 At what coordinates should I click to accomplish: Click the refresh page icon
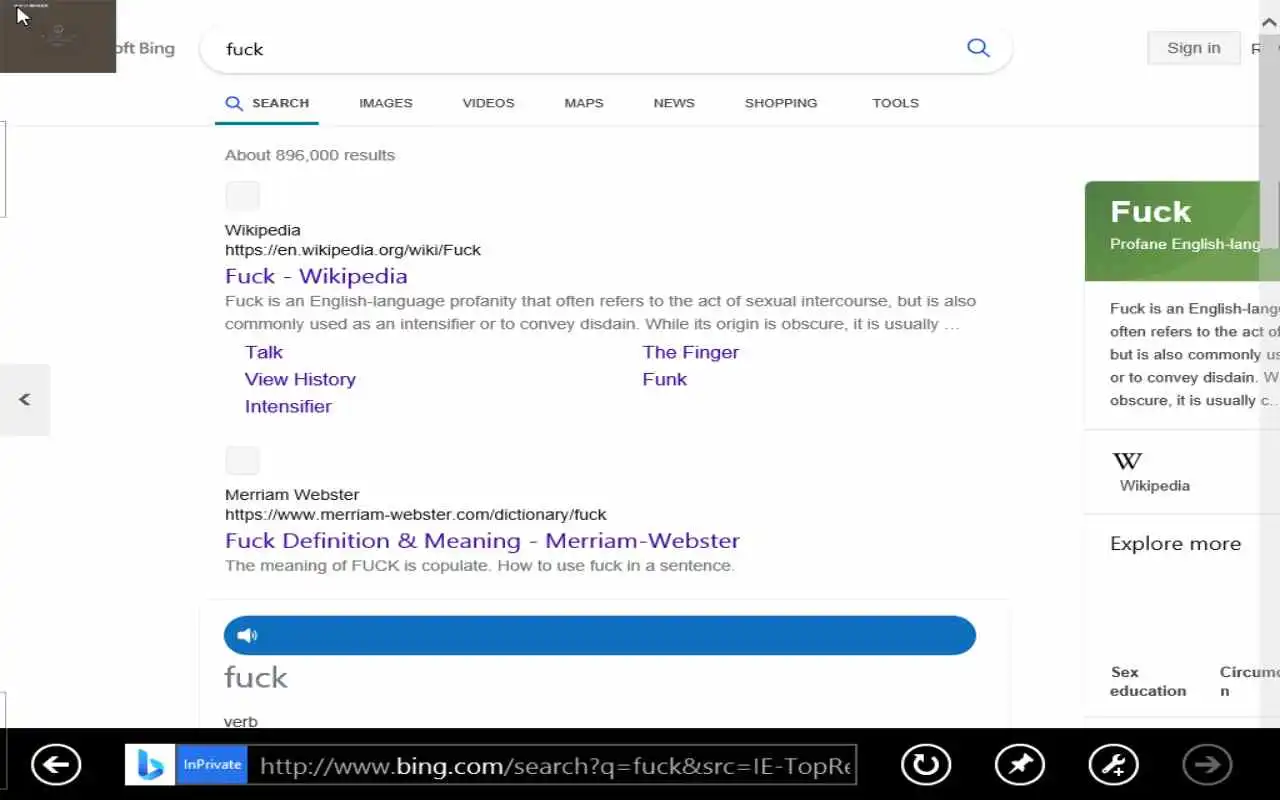click(926, 765)
